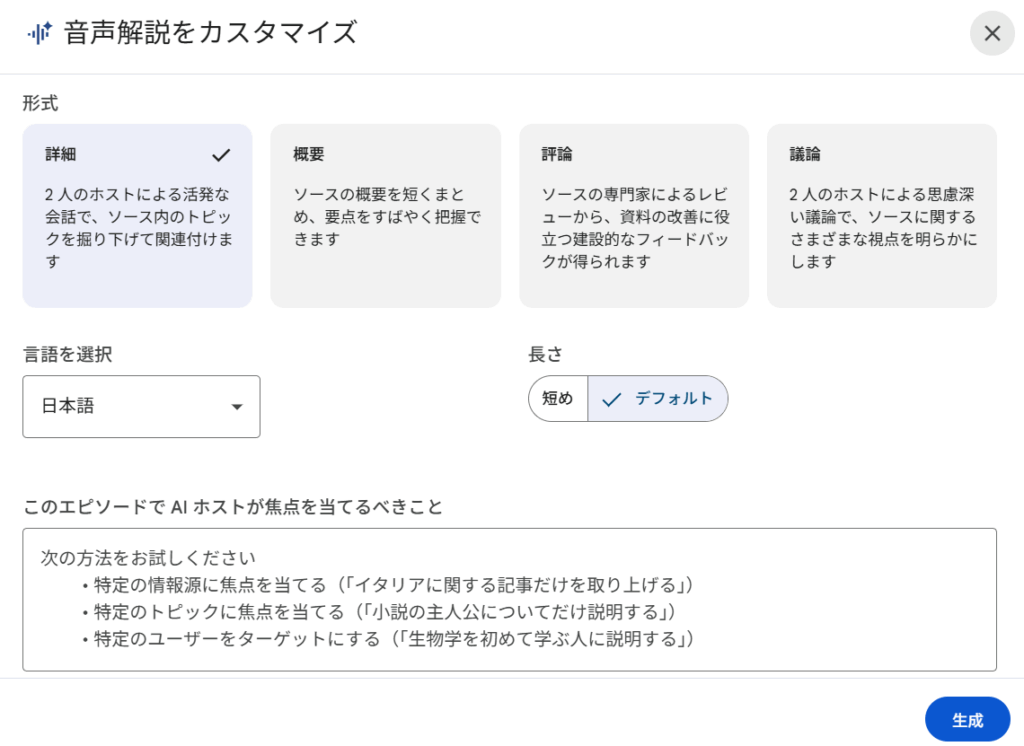Click the 議論 card description text
The width and height of the screenshot is (1024, 746).
tap(882, 228)
